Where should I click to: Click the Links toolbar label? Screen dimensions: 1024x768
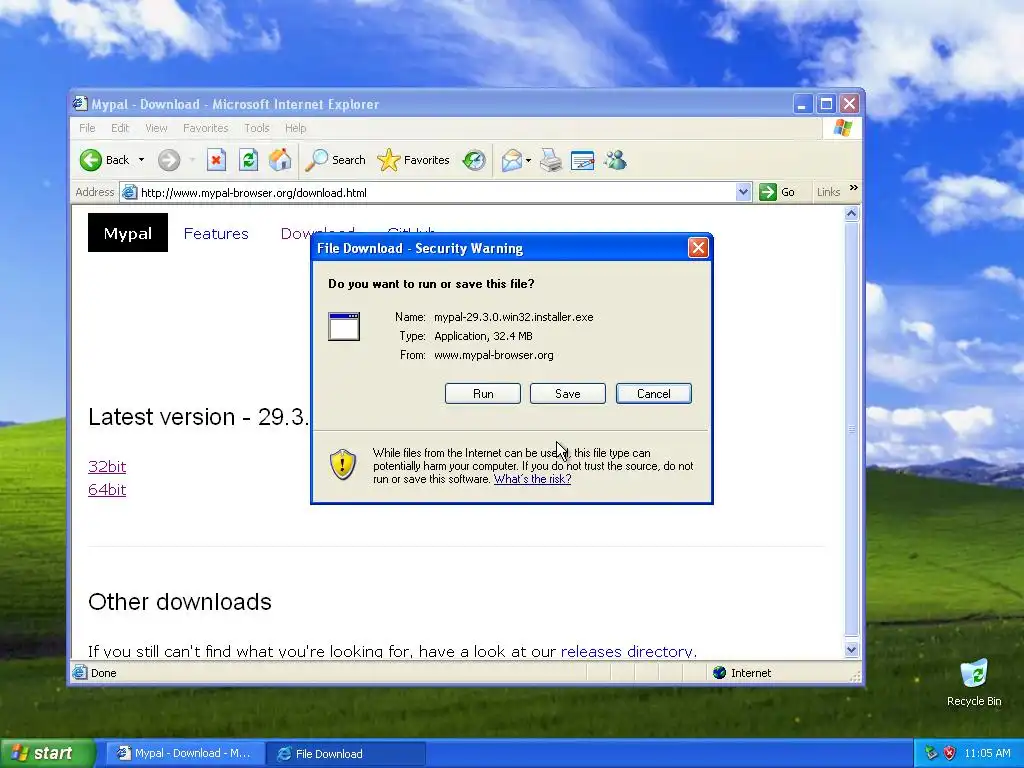828,192
